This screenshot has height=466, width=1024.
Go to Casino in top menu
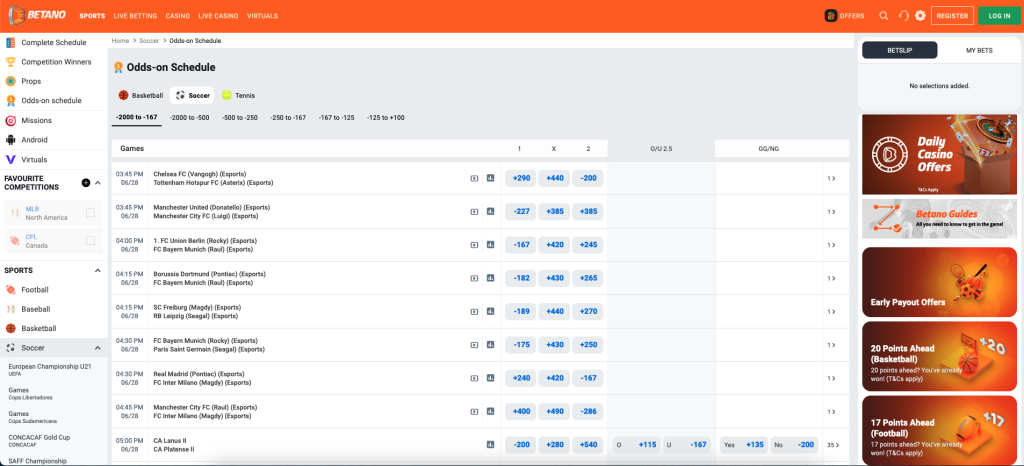point(178,16)
